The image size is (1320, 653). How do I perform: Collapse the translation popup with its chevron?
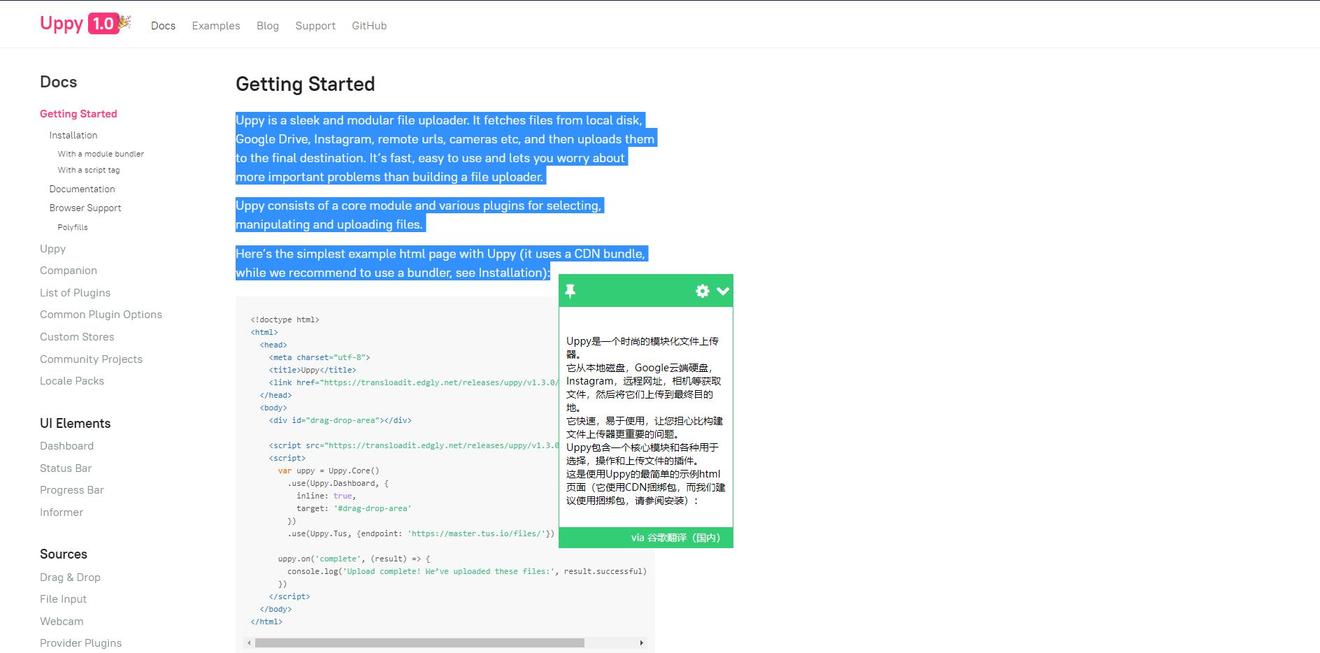[x=721, y=291]
